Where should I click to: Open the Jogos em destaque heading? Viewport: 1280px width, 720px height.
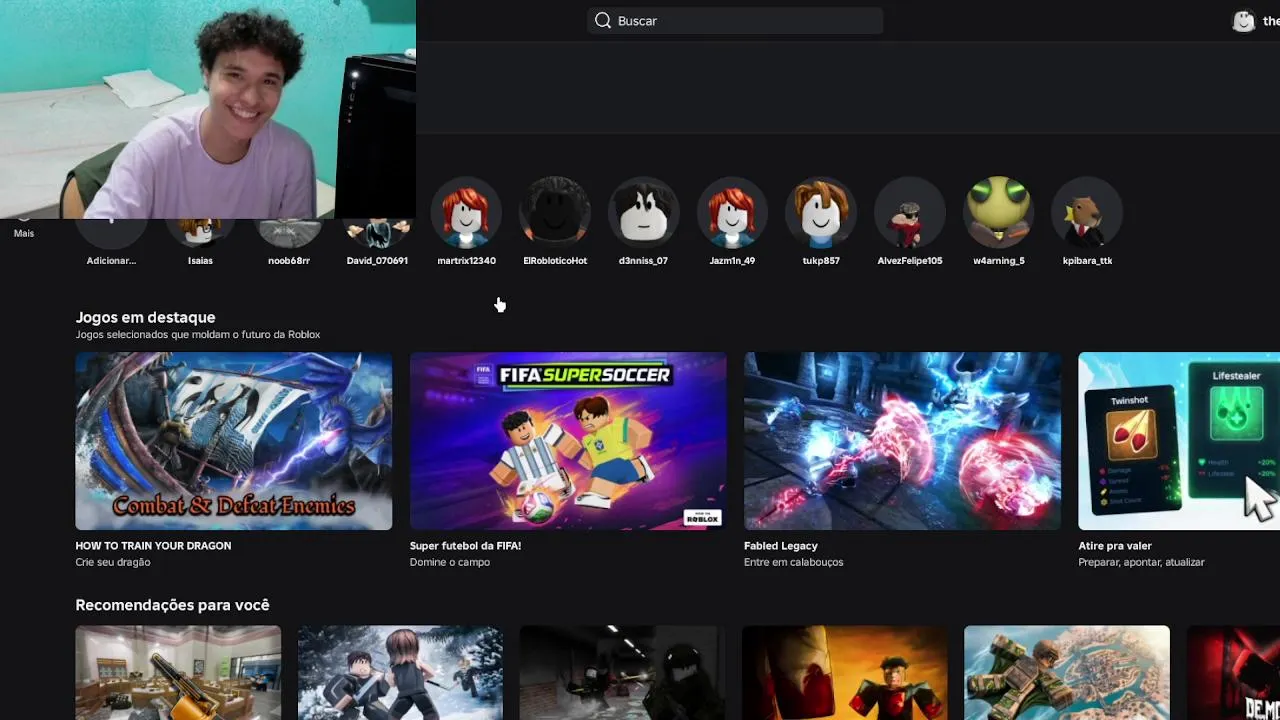coord(145,317)
